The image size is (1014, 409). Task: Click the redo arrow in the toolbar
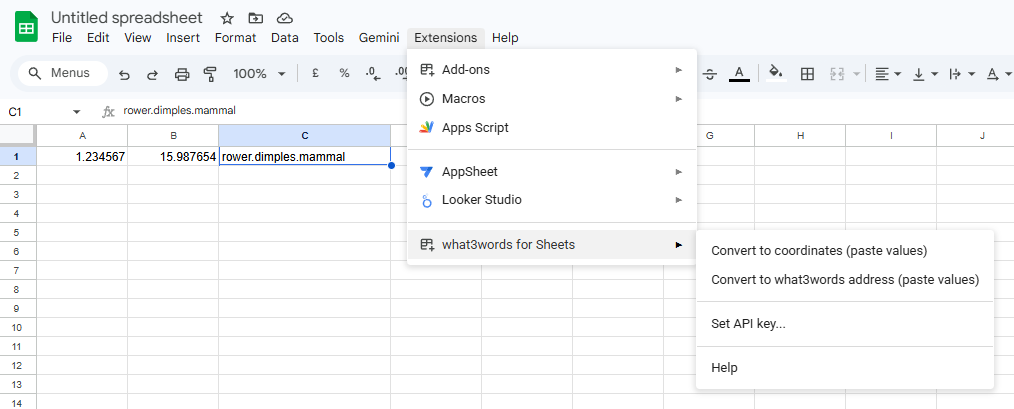(152, 74)
